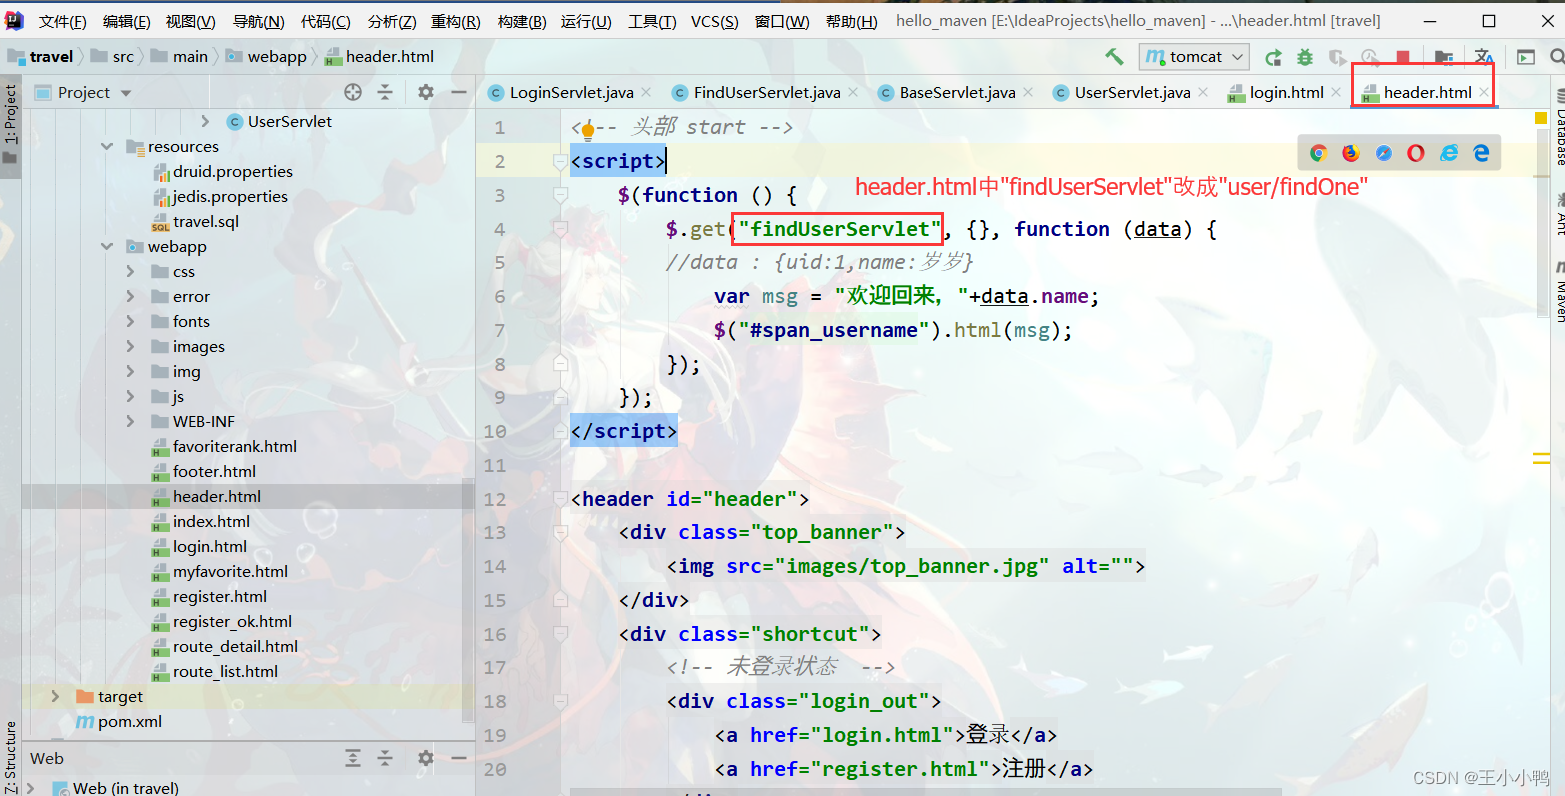Expand the images folder

131,346
